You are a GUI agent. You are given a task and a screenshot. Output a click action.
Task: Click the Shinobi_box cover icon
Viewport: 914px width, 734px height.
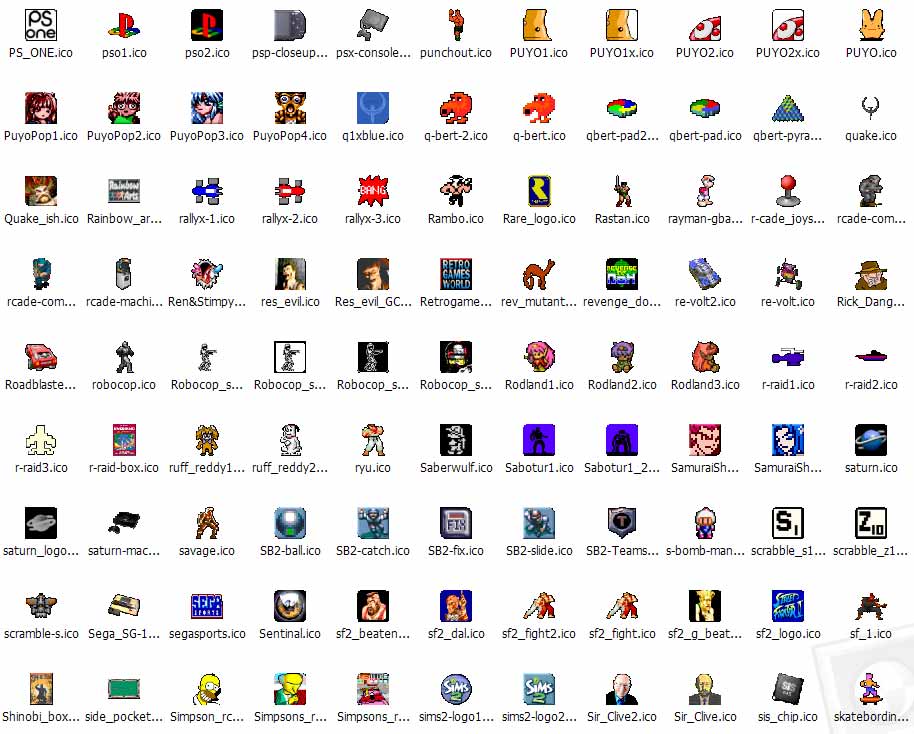[x=41, y=689]
